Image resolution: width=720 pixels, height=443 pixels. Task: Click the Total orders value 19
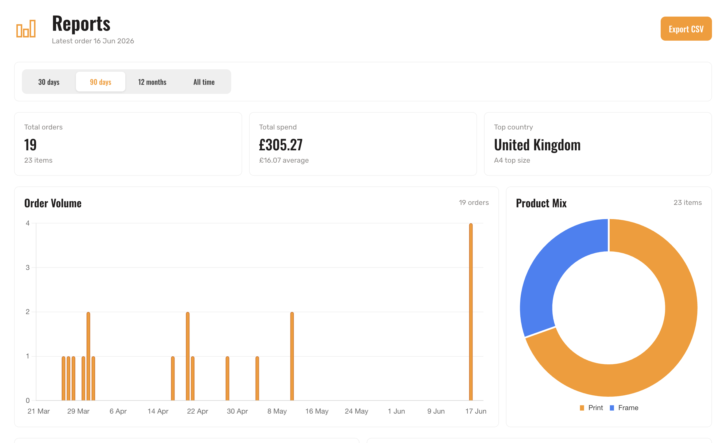coord(30,145)
